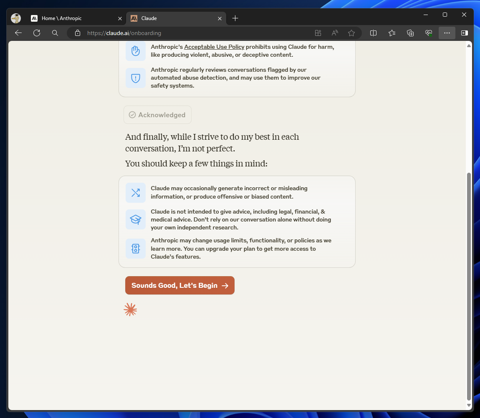The image size is (480, 418).
Task: Click the Claude starburst logo
Action: point(130,310)
